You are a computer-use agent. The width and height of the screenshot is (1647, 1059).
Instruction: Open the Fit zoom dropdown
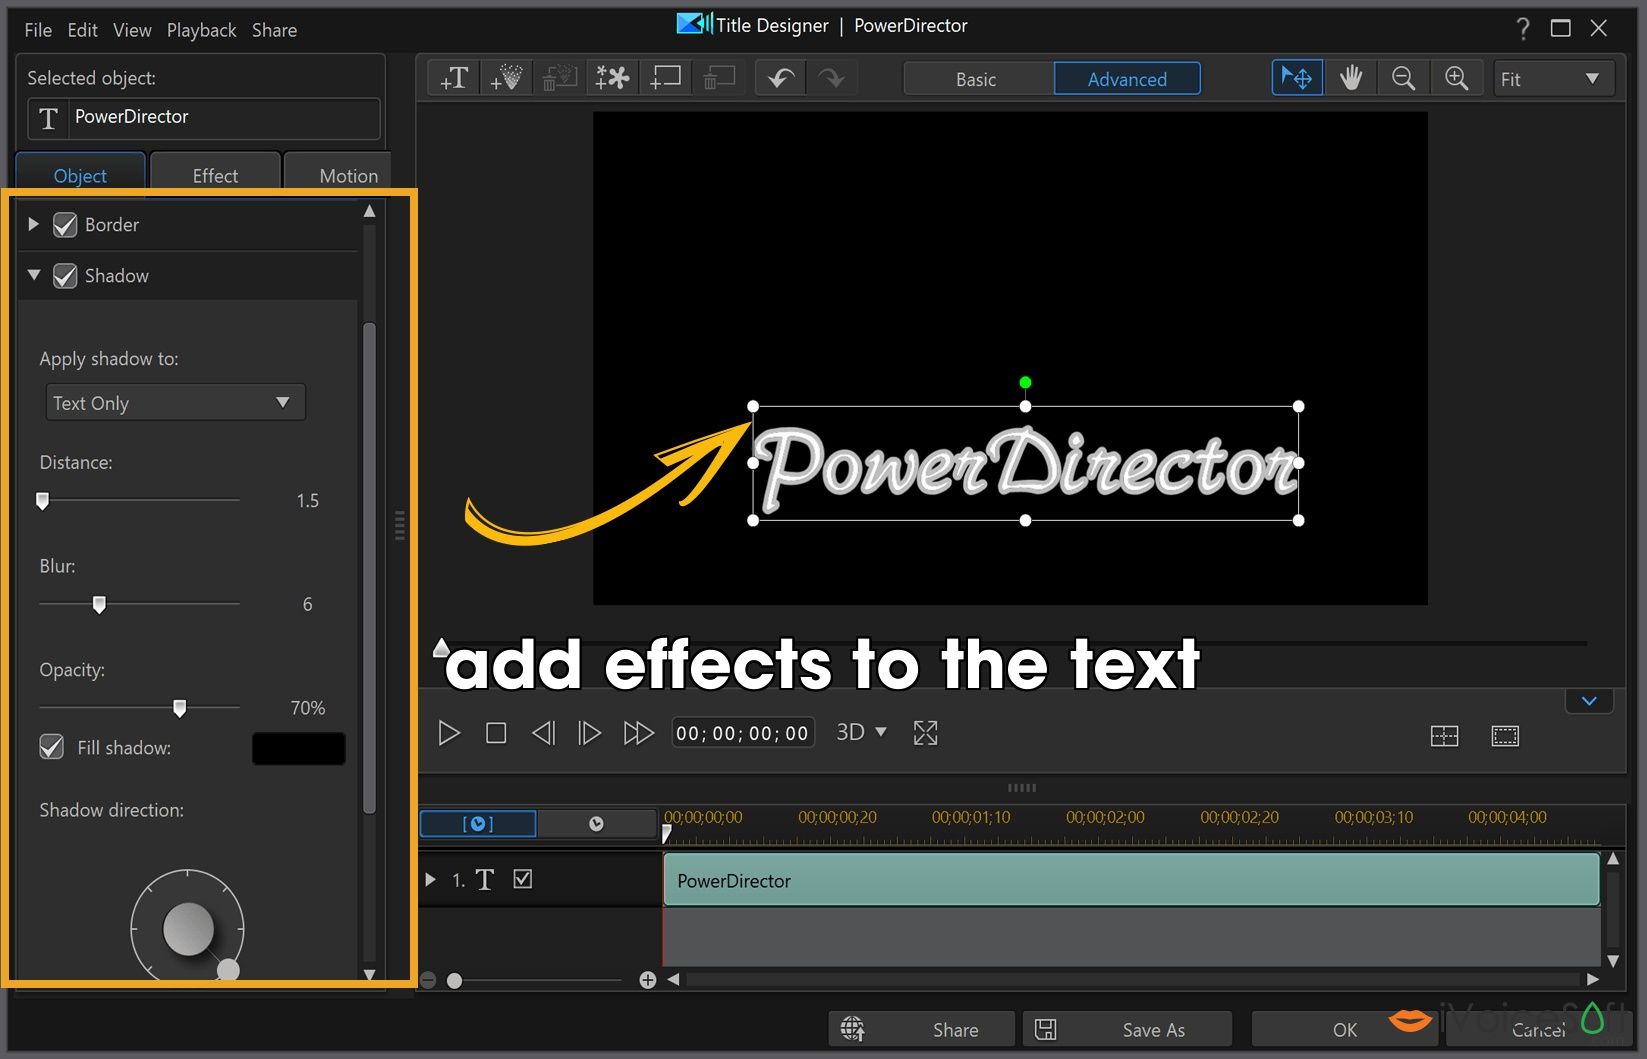pos(1554,79)
